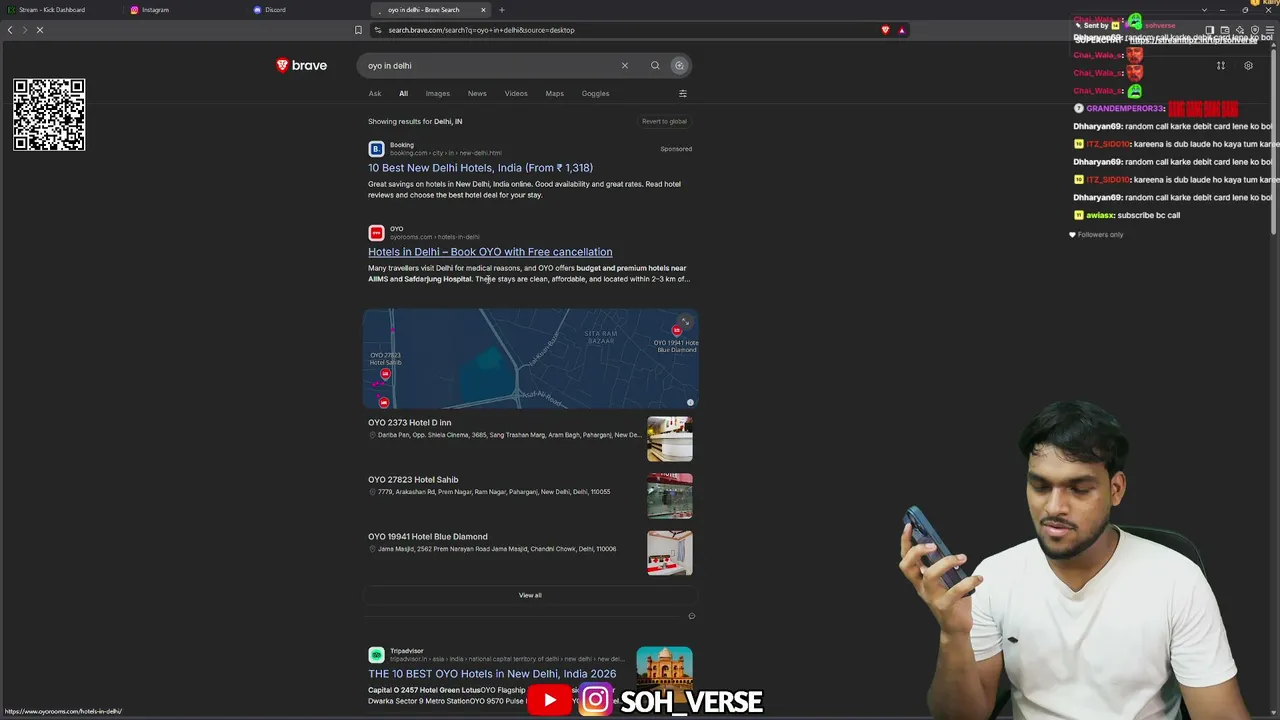
Task: Select OYO 19941 Blue Diamond map pin
Action: (x=677, y=330)
